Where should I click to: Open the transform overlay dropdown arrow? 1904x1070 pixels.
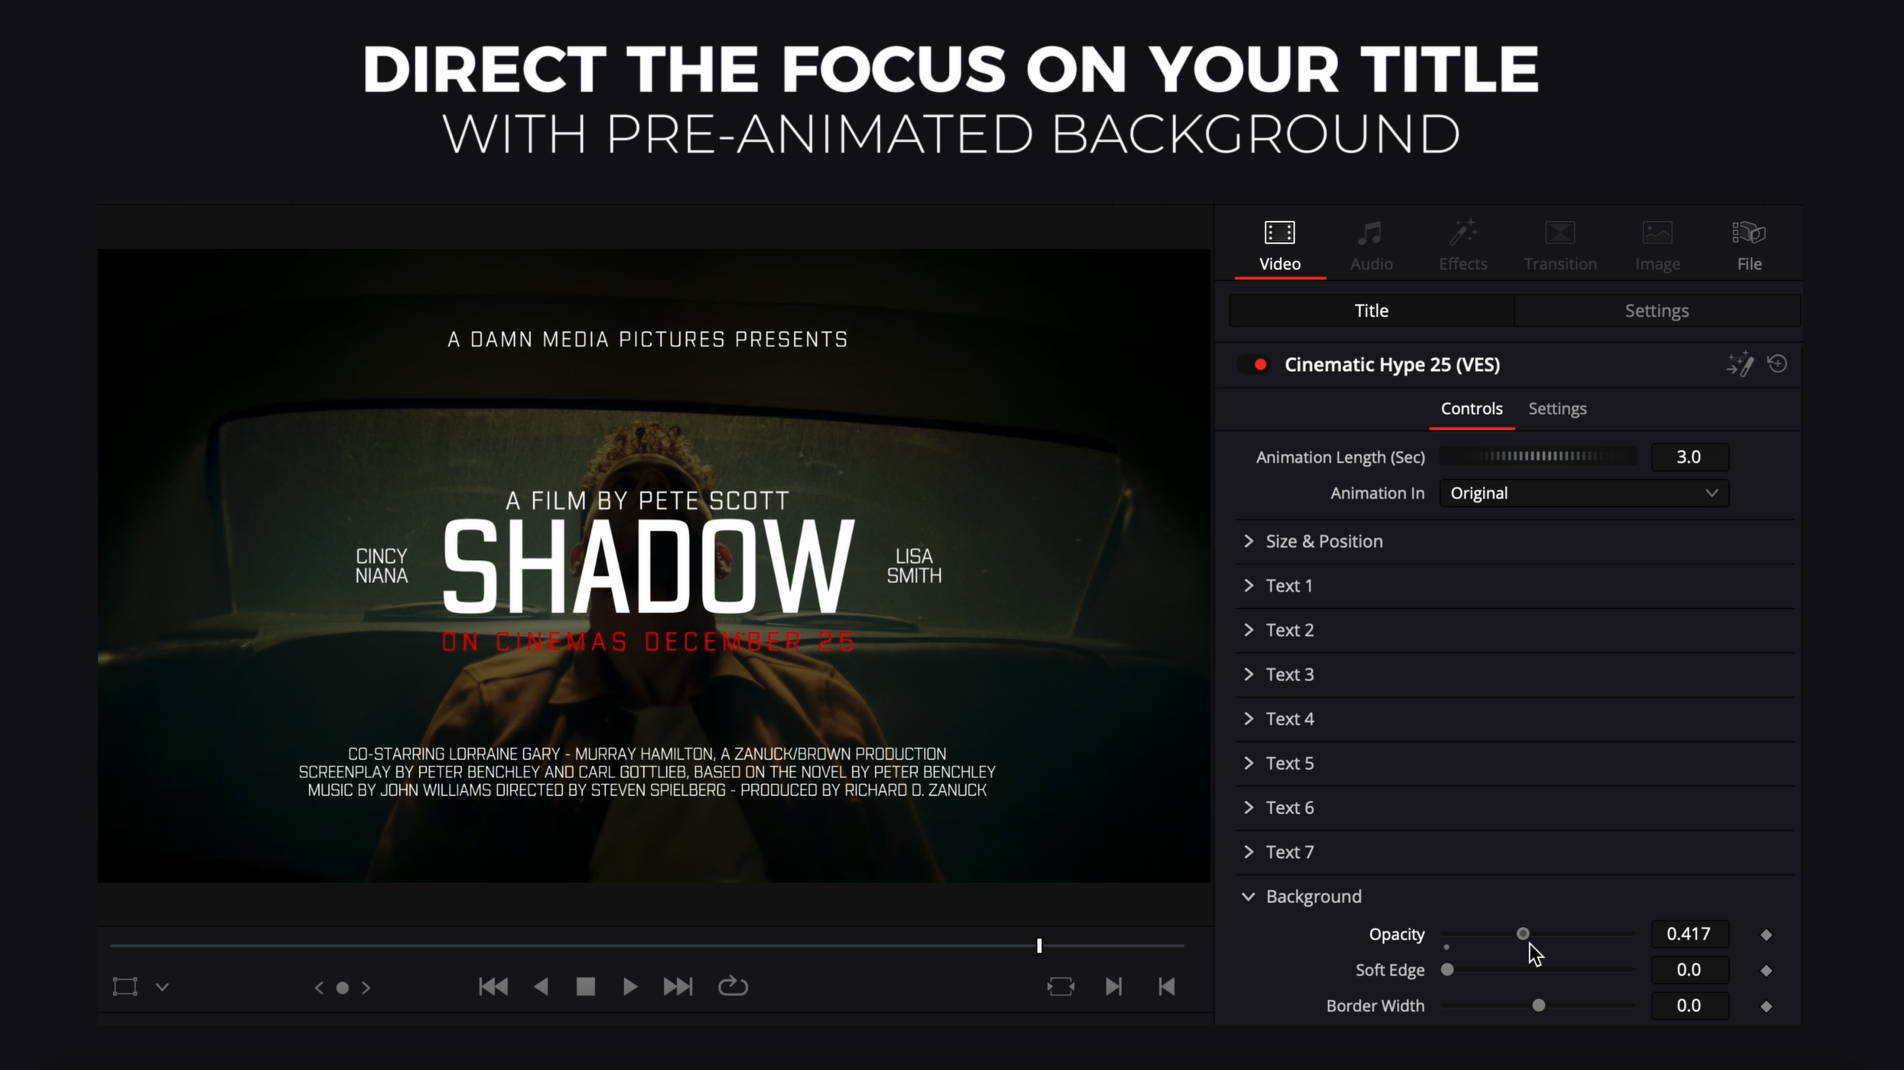click(162, 987)
